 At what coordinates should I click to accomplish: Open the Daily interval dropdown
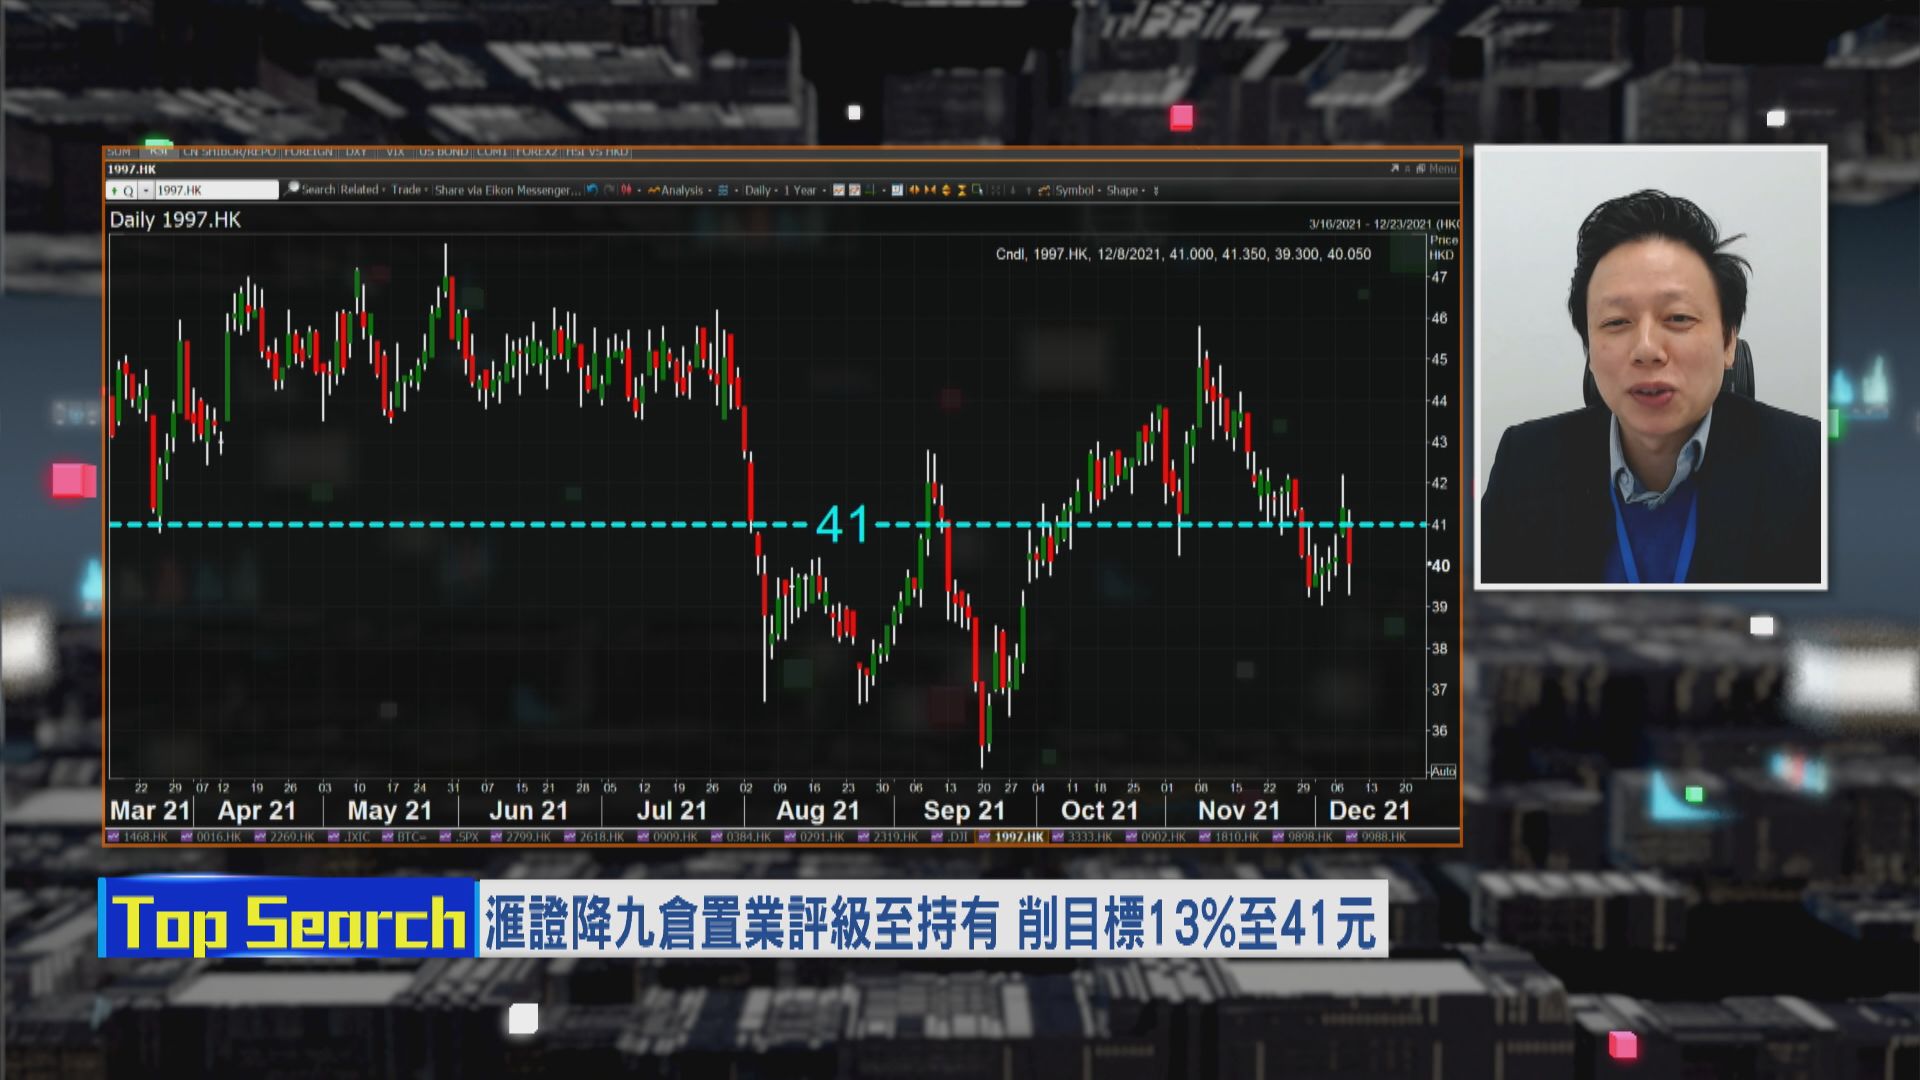point(757,190)
